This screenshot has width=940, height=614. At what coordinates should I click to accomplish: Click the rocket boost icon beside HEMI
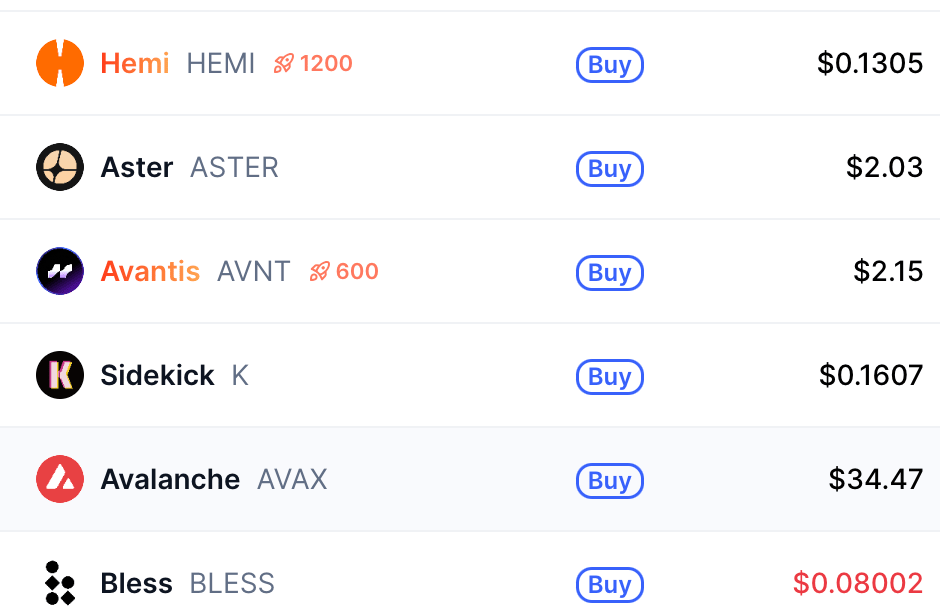click(x=284, y=64)
